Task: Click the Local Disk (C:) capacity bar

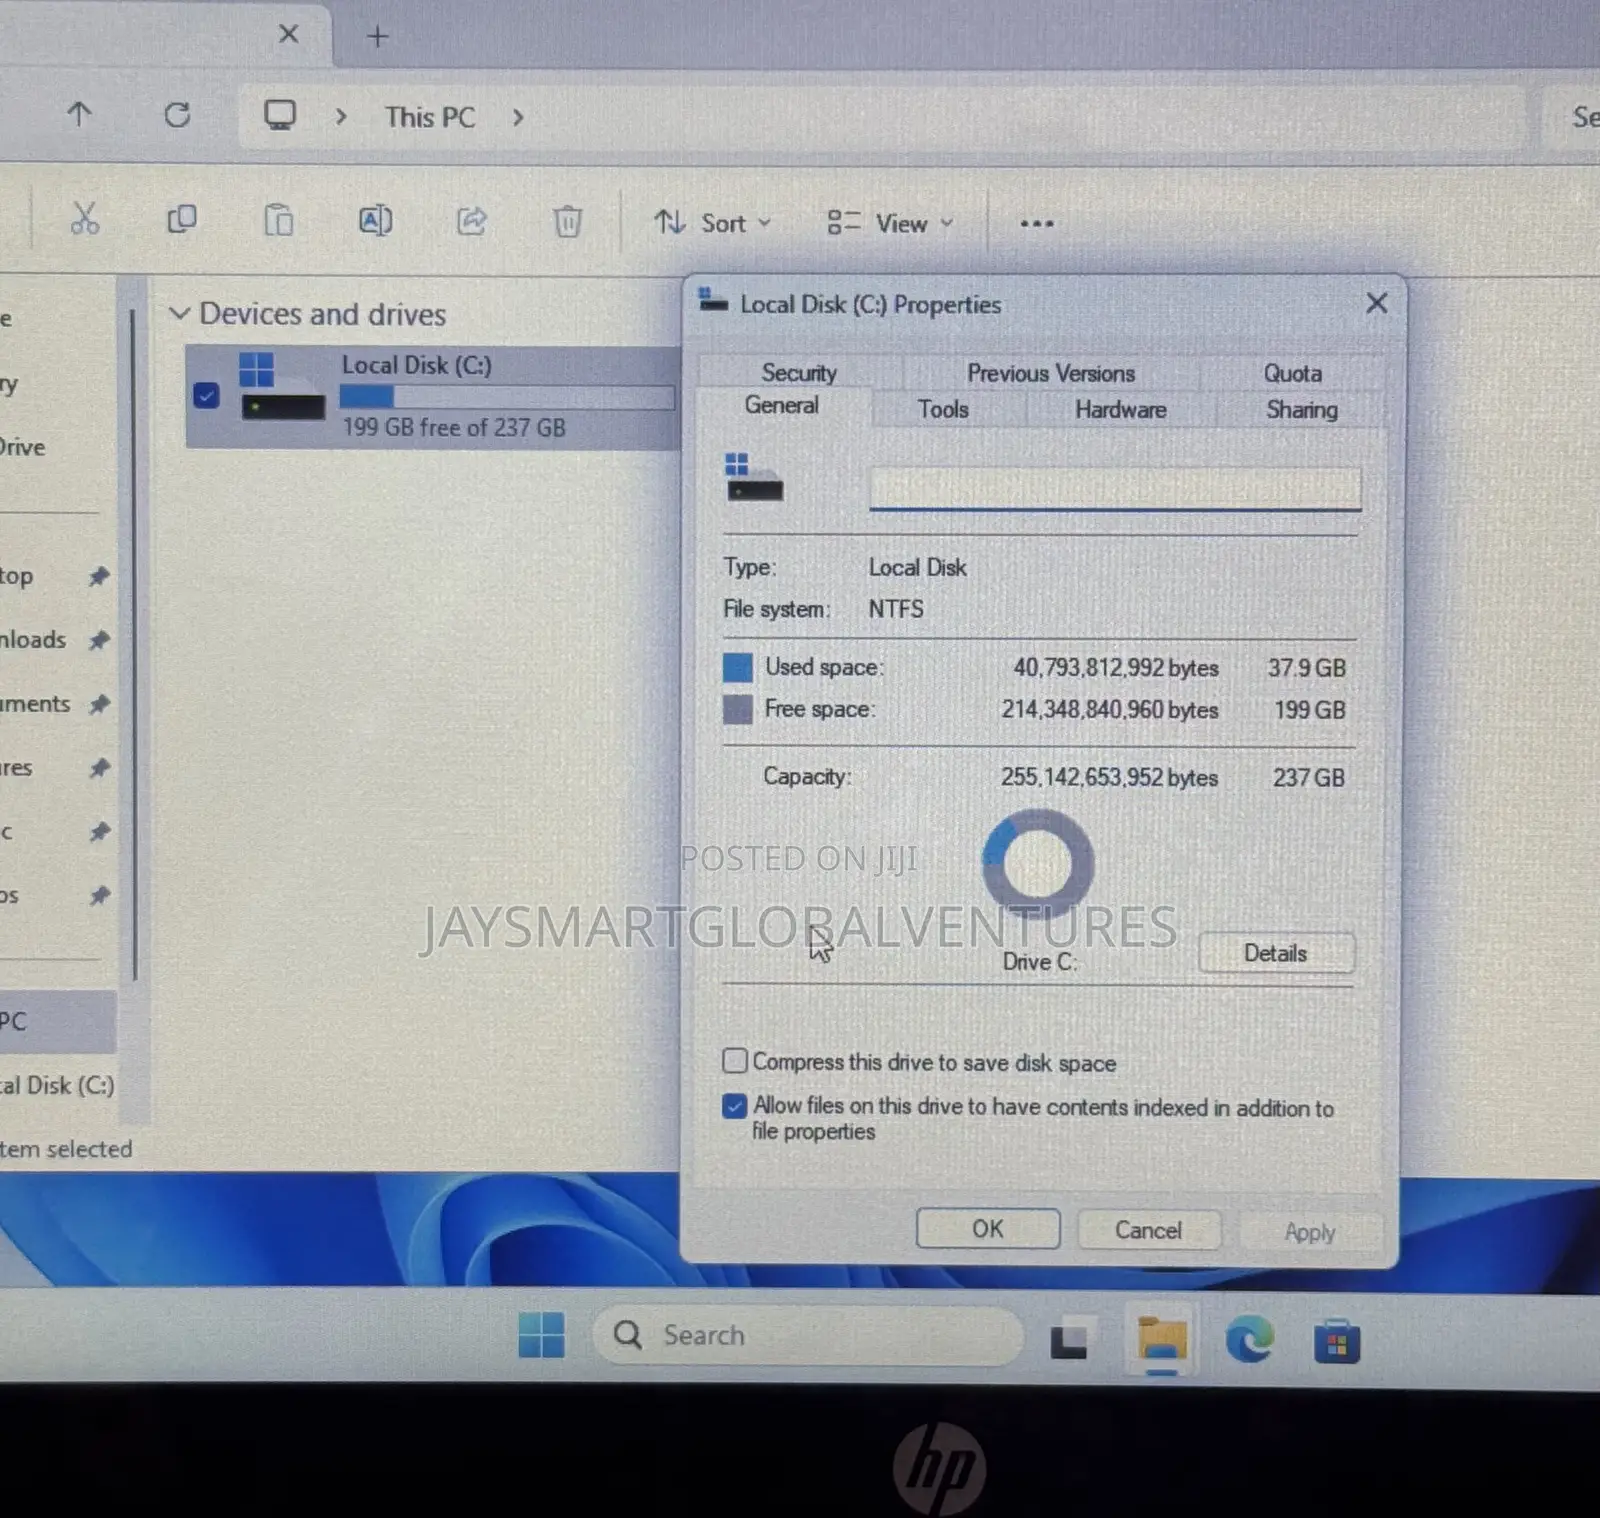Action: (507, 397)
